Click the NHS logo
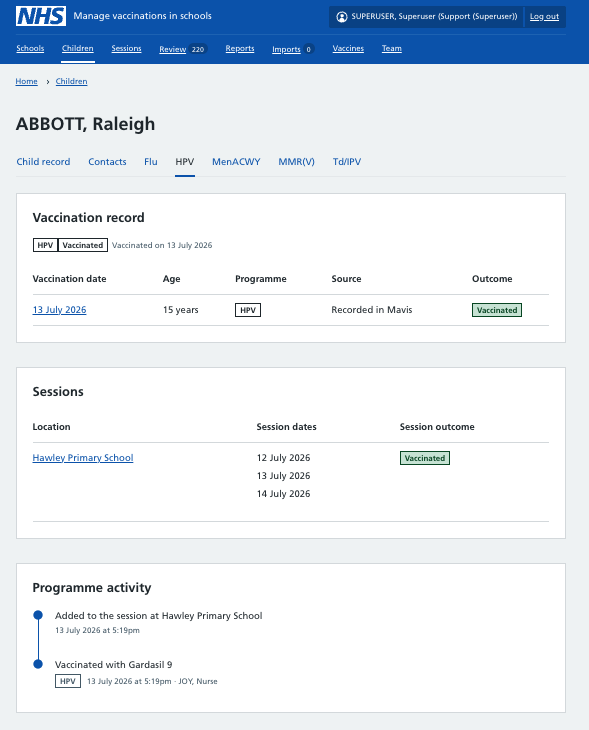Screen dimensions: 589x730 point(41,16)
